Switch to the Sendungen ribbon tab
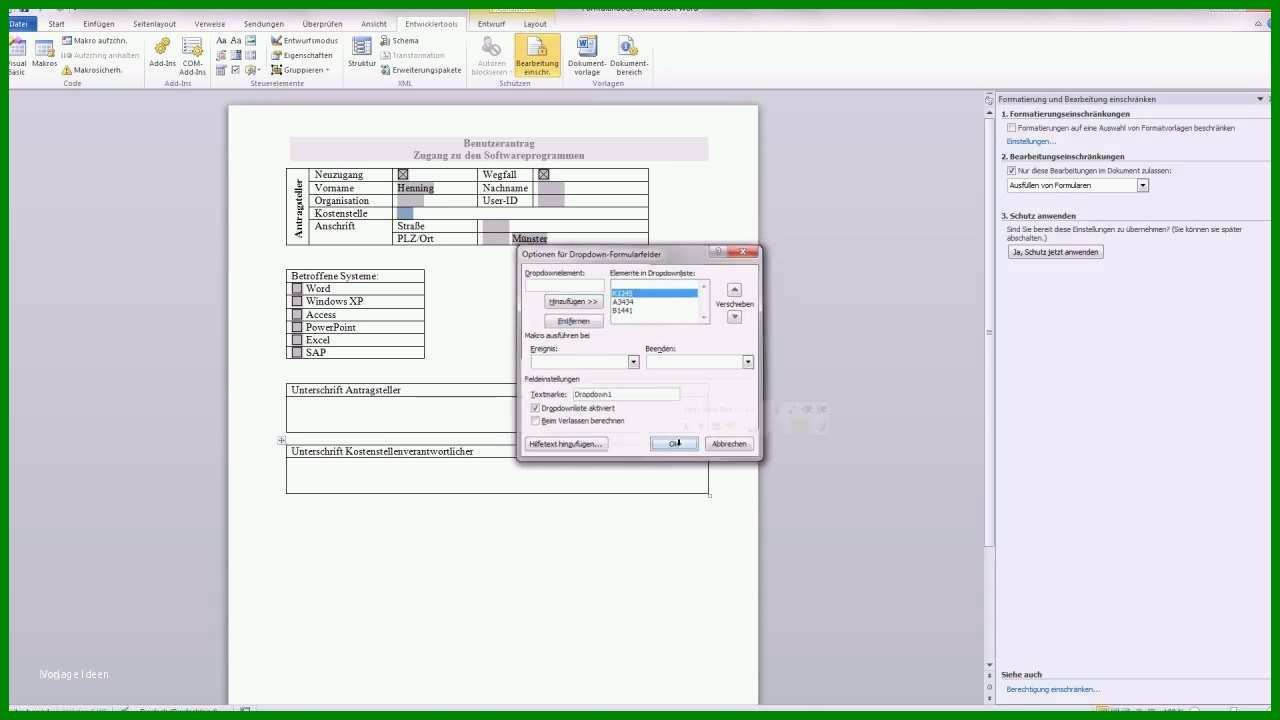 click(x=264, y=24)
